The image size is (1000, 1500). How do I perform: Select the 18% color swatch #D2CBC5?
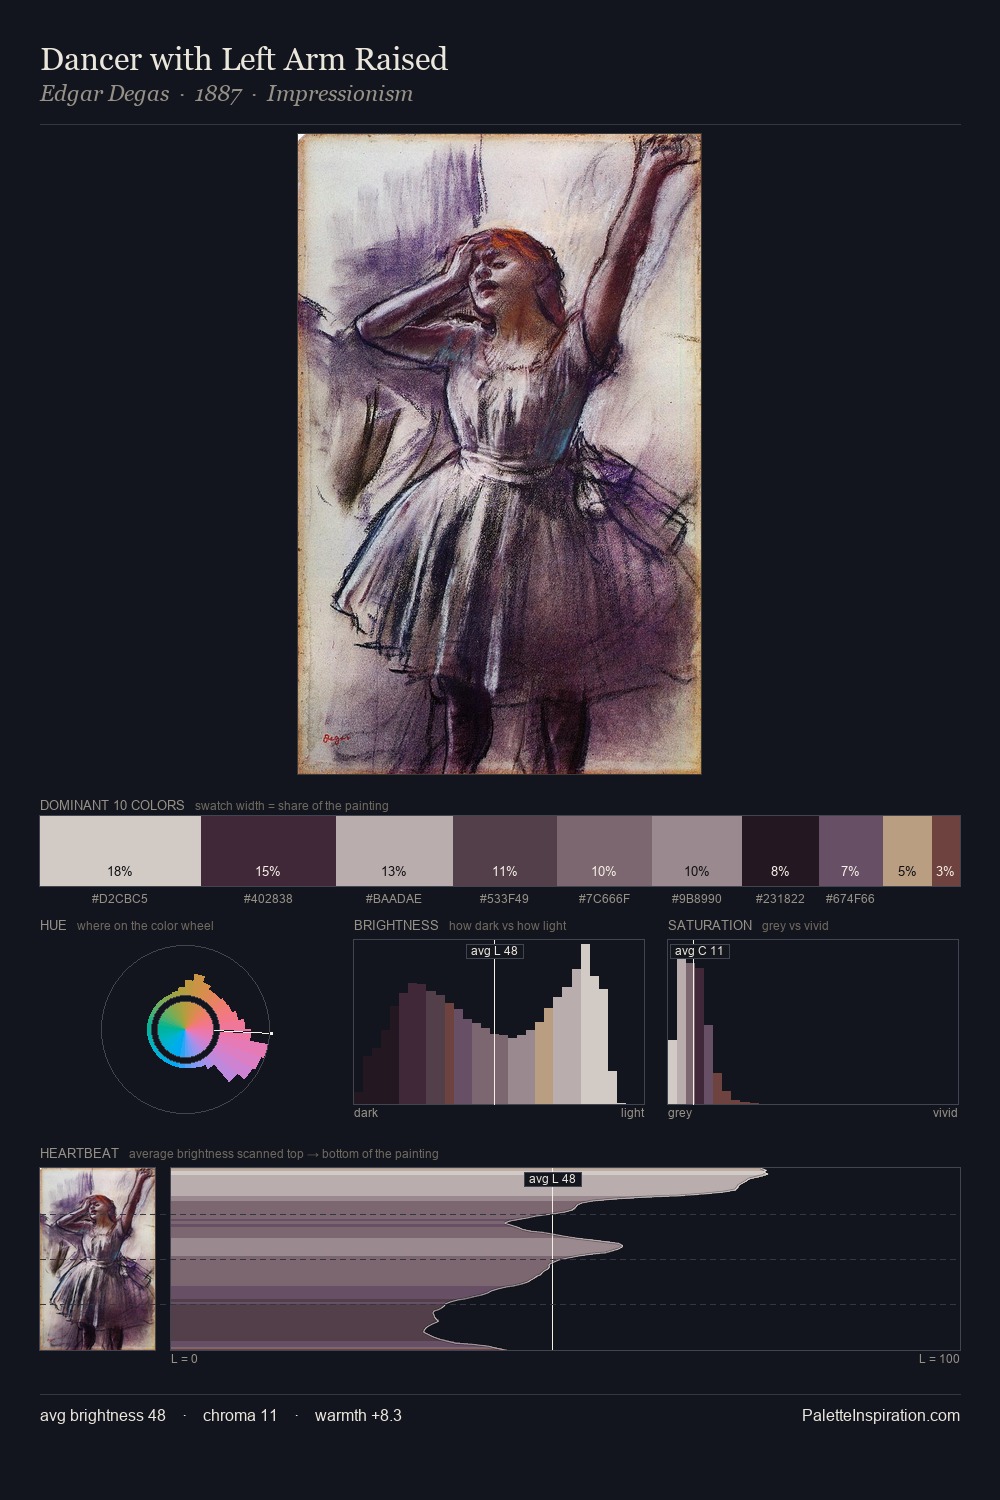click(120, 851)
